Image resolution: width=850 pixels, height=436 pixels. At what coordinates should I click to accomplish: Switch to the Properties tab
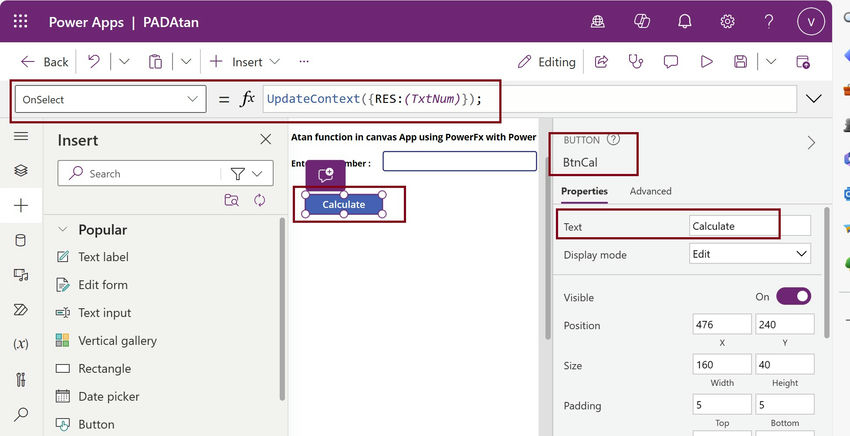click(584, 191)
